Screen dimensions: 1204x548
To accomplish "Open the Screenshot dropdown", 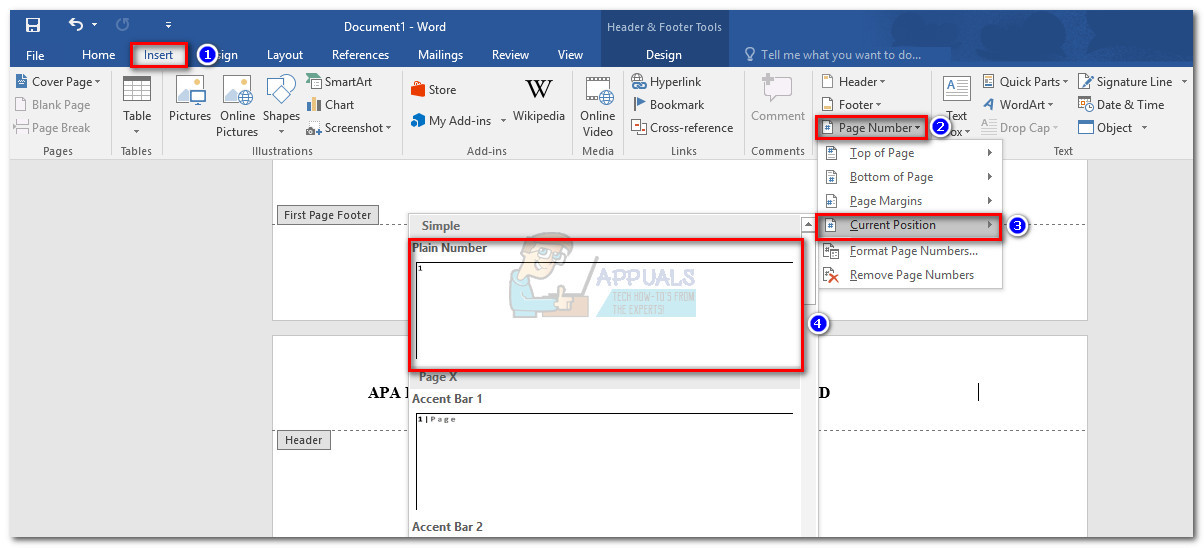I will 348,128.
